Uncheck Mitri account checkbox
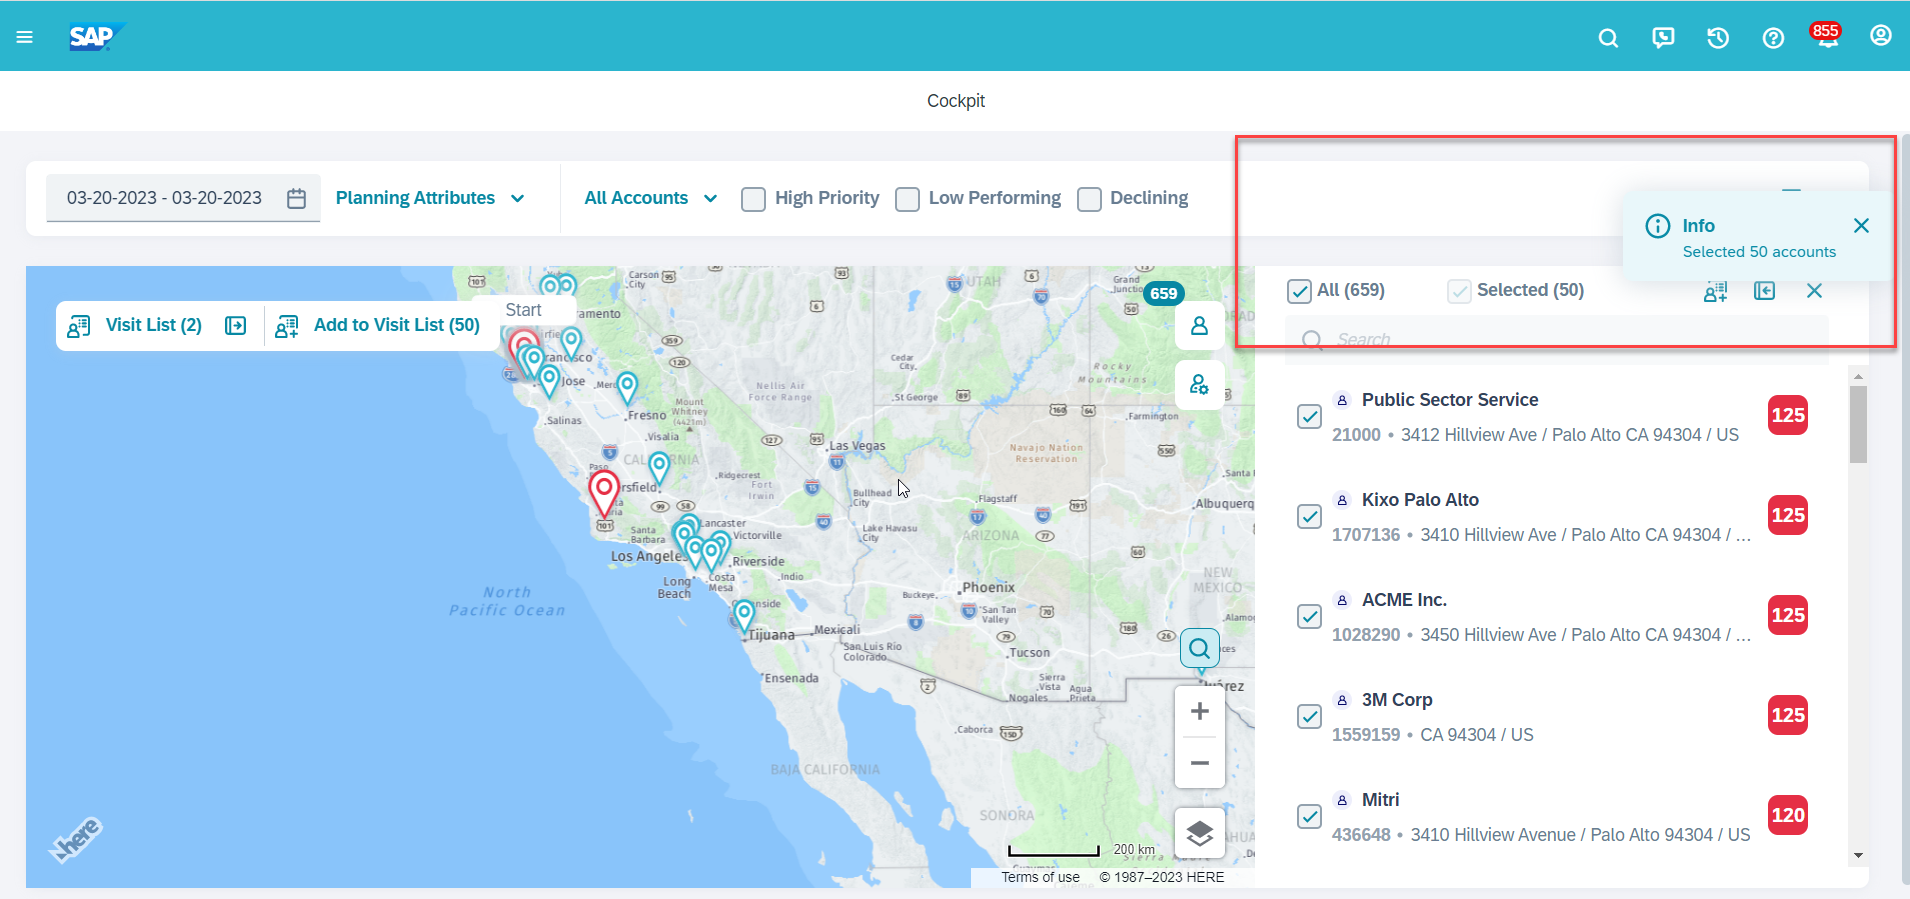The width and height of the screenshot is (1910, 899). coord(1309,816)
